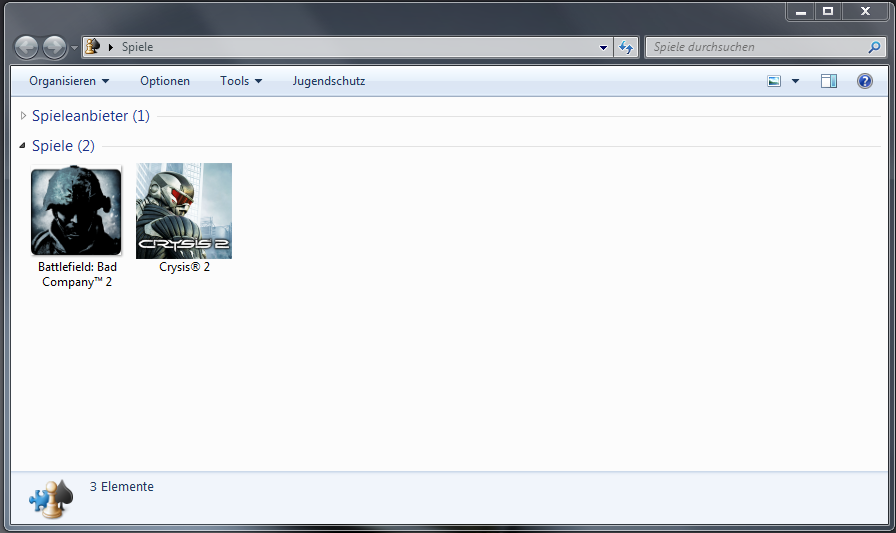Click the Back navigation arrow
Viewport: 896px width, 533px height.
tap(26, 47)
